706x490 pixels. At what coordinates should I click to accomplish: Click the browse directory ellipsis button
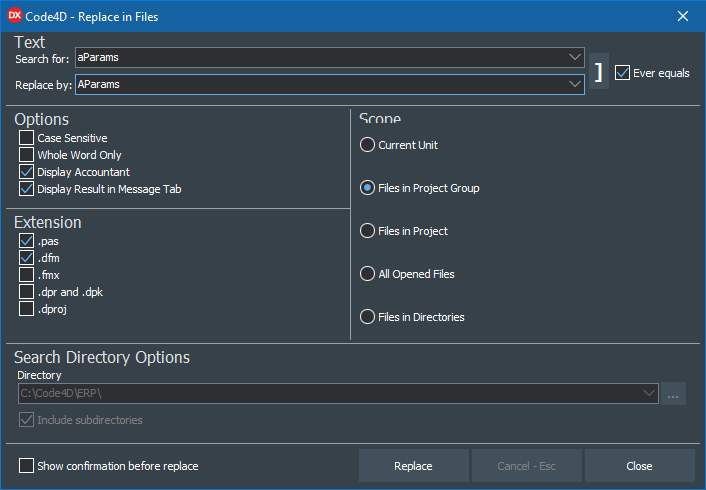point(674,394)
